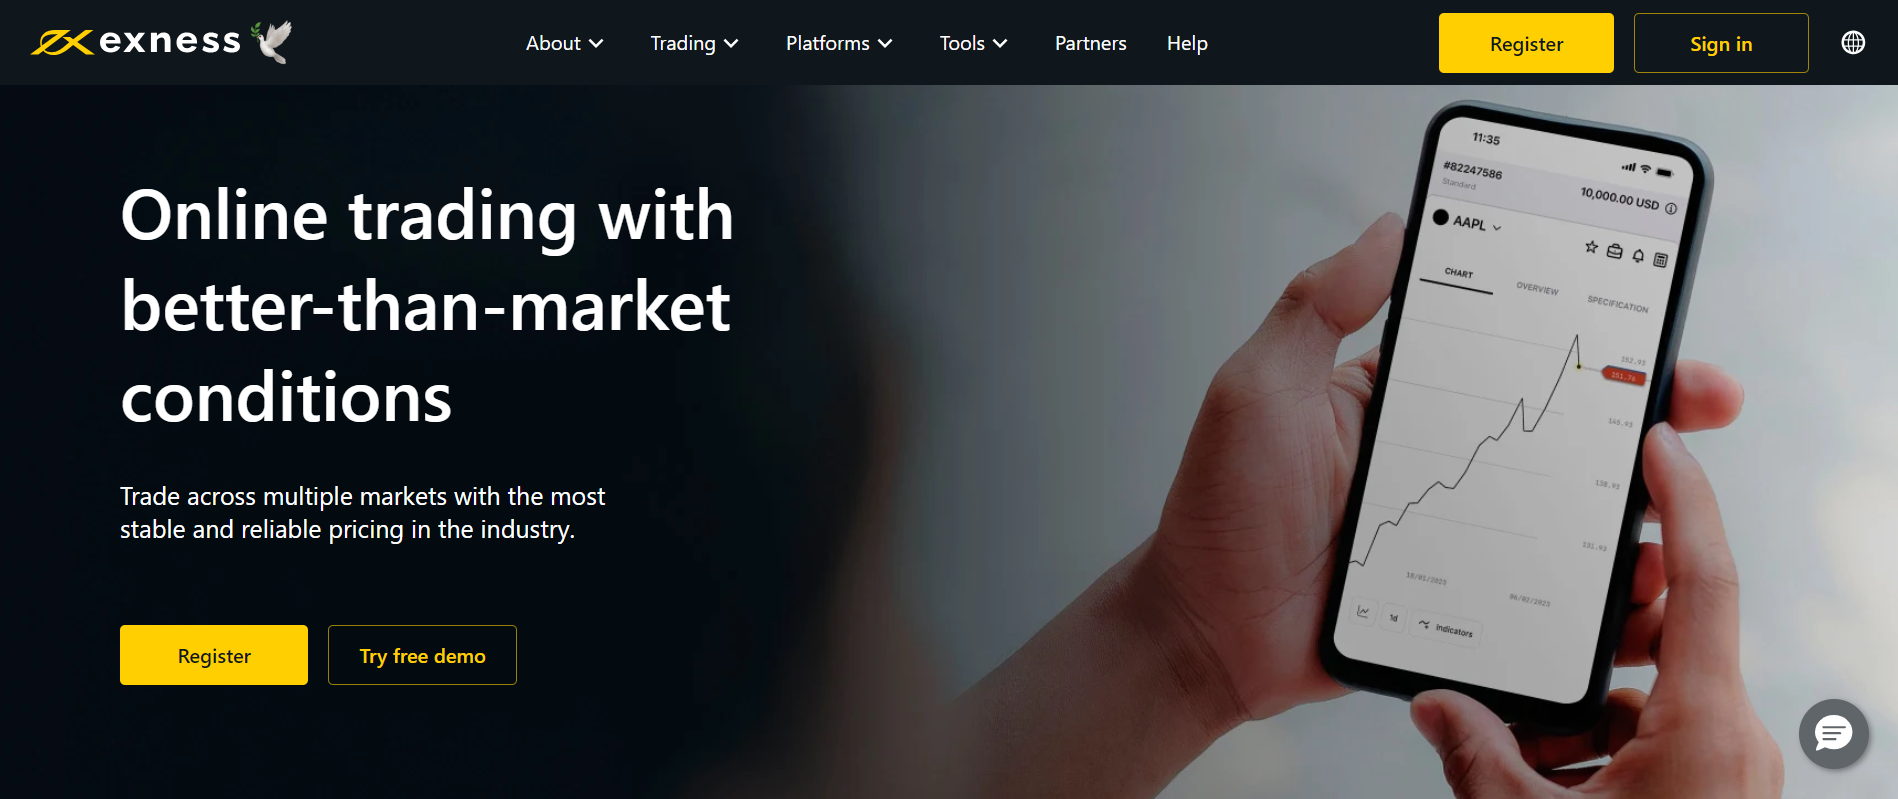Open the Partners page
1898x799 pixels.
pyautogui.click(x=1090, y=43)
